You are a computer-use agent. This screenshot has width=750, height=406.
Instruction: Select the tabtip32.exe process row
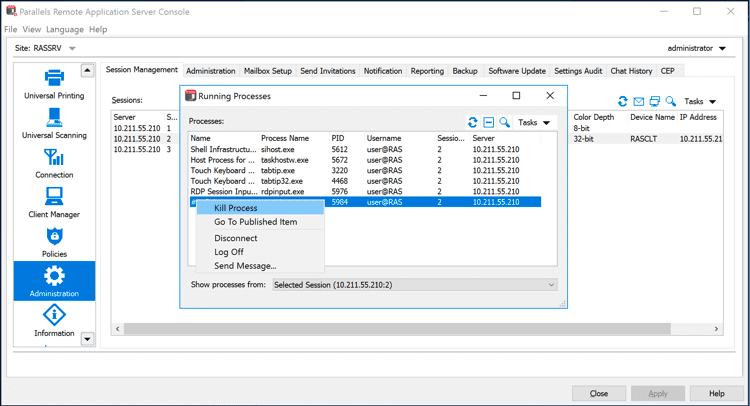[x=365, y=181]
